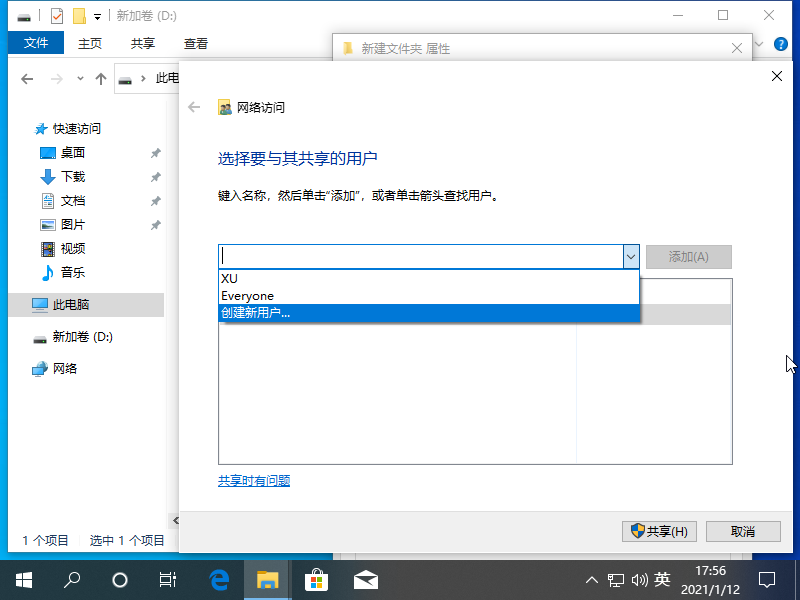Viewport: 800px width, 600px height.
Task: Open the notification center icon
Action: point(767,579)
